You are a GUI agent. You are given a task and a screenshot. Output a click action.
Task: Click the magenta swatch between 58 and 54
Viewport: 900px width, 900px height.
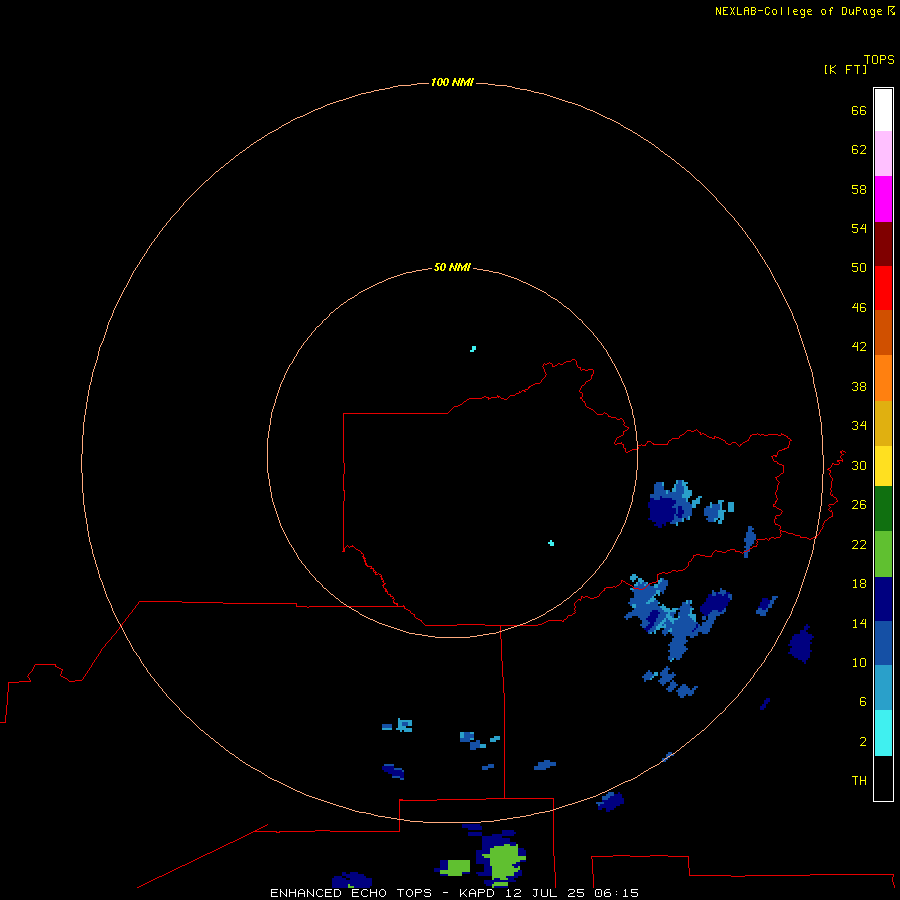[883, 199]
